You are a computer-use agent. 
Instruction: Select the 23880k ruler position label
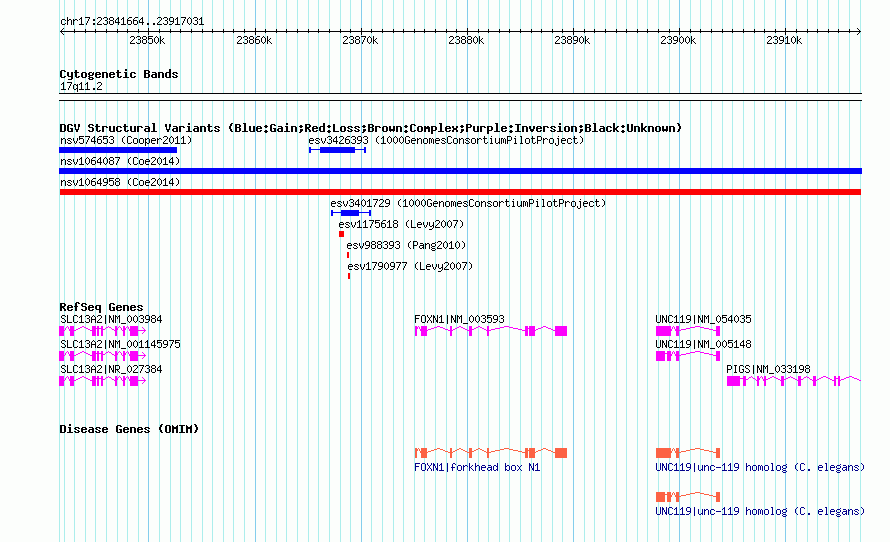pos(466,40)
